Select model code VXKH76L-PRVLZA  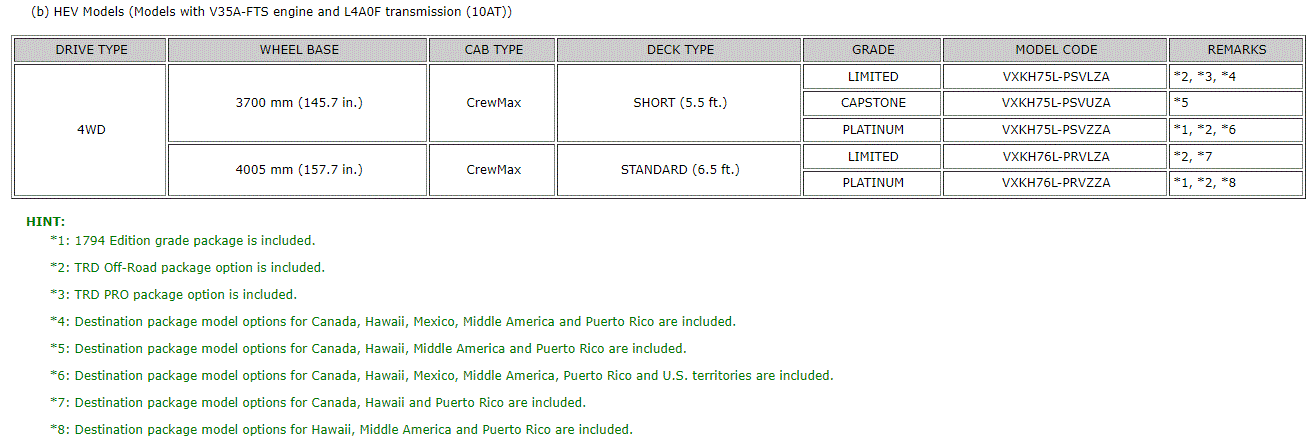1055,157
